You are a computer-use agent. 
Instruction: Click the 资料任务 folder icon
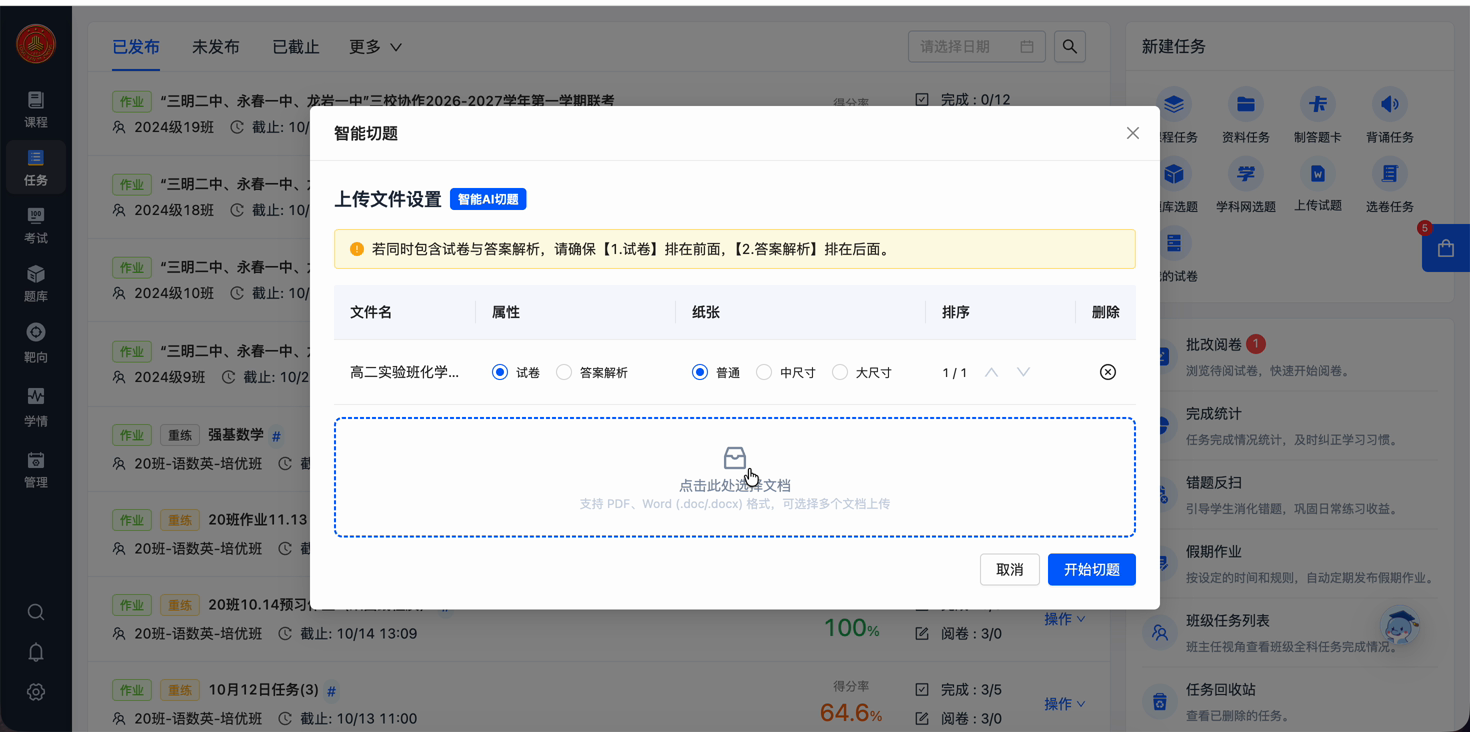click(x=1245, y=104)
